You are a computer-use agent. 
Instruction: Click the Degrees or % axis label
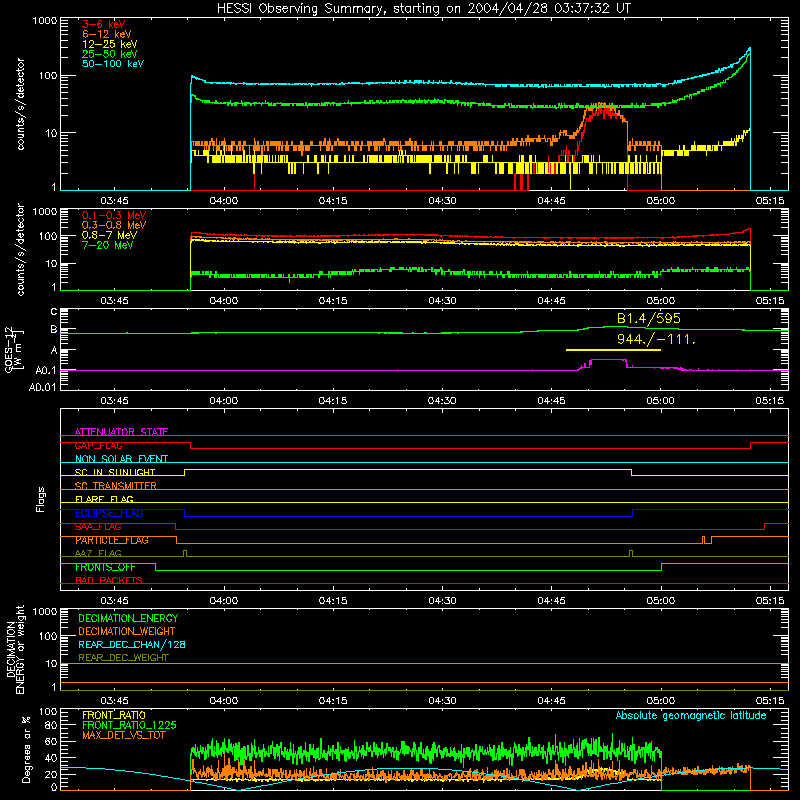coord(26,749)
